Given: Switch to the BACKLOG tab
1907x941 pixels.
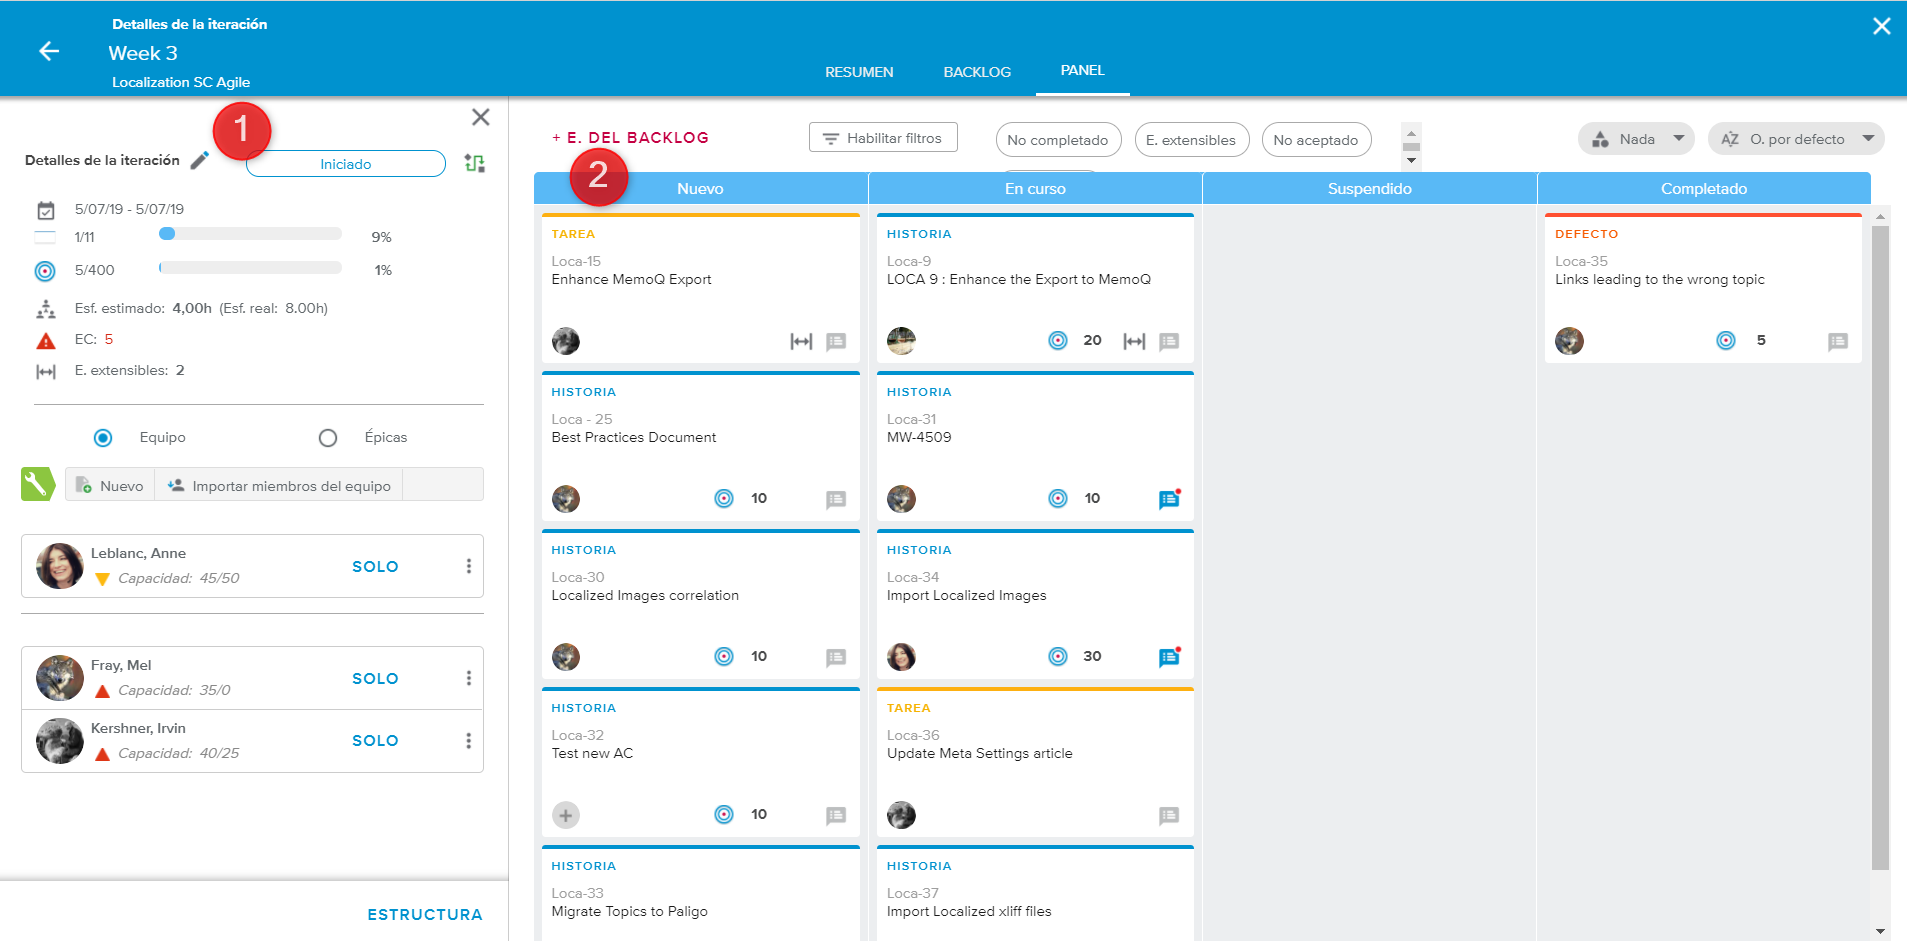Looking at the screenshot, I should tap(977, 72).
